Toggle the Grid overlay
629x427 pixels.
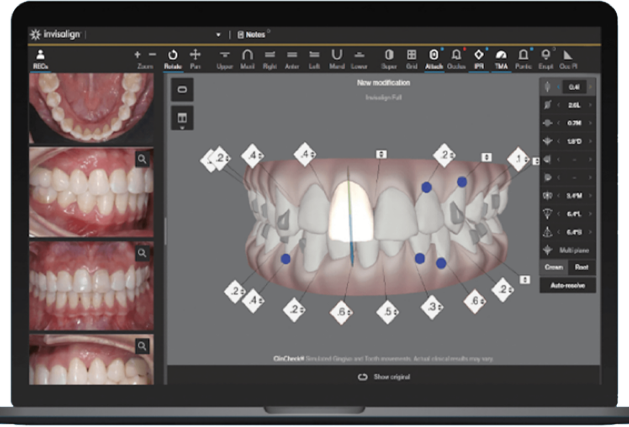(412, 59)
